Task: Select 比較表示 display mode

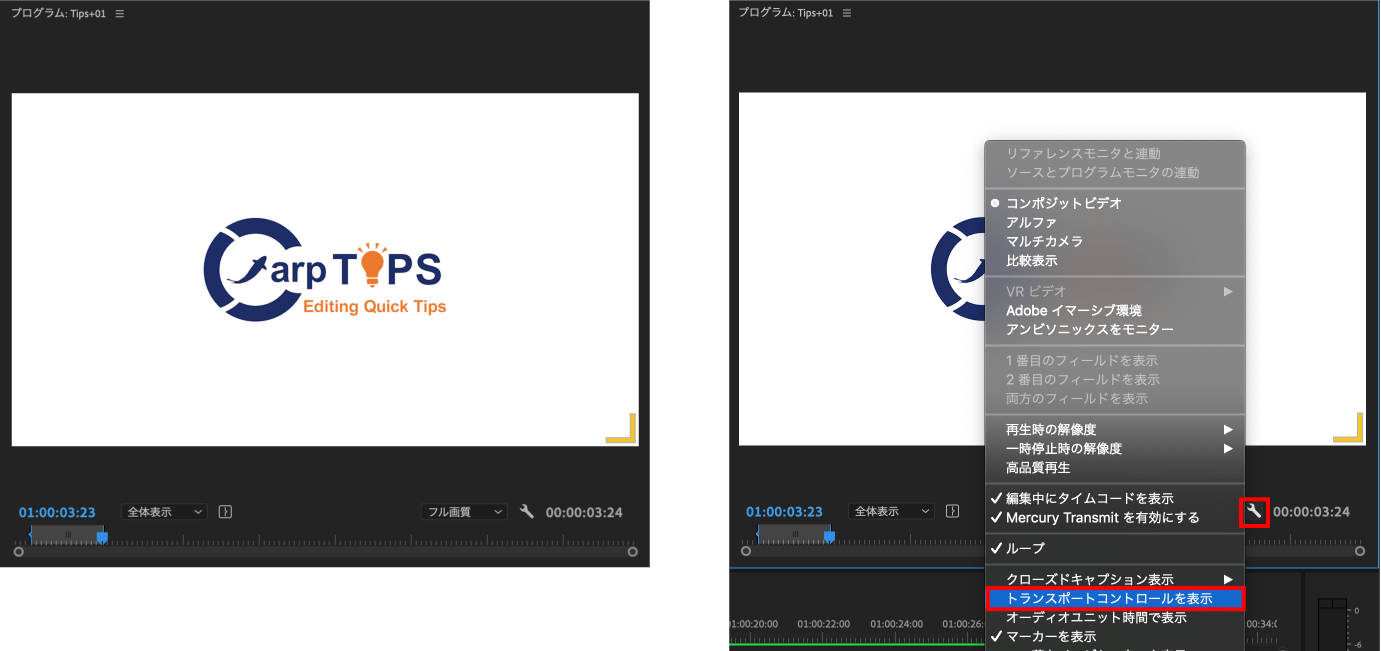Action: click(1115, 261)
